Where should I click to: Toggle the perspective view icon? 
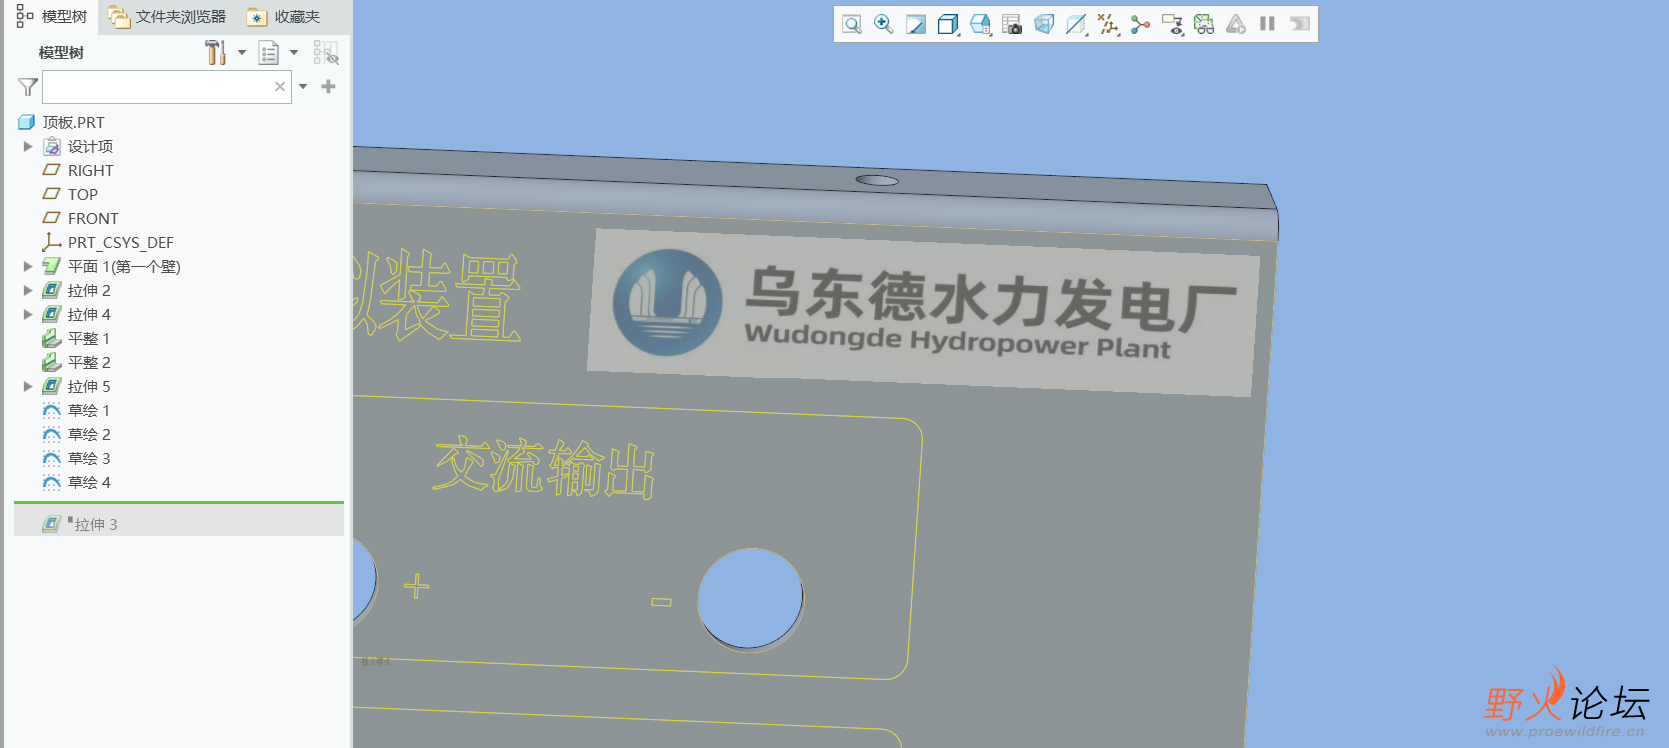pos(1044,24)
